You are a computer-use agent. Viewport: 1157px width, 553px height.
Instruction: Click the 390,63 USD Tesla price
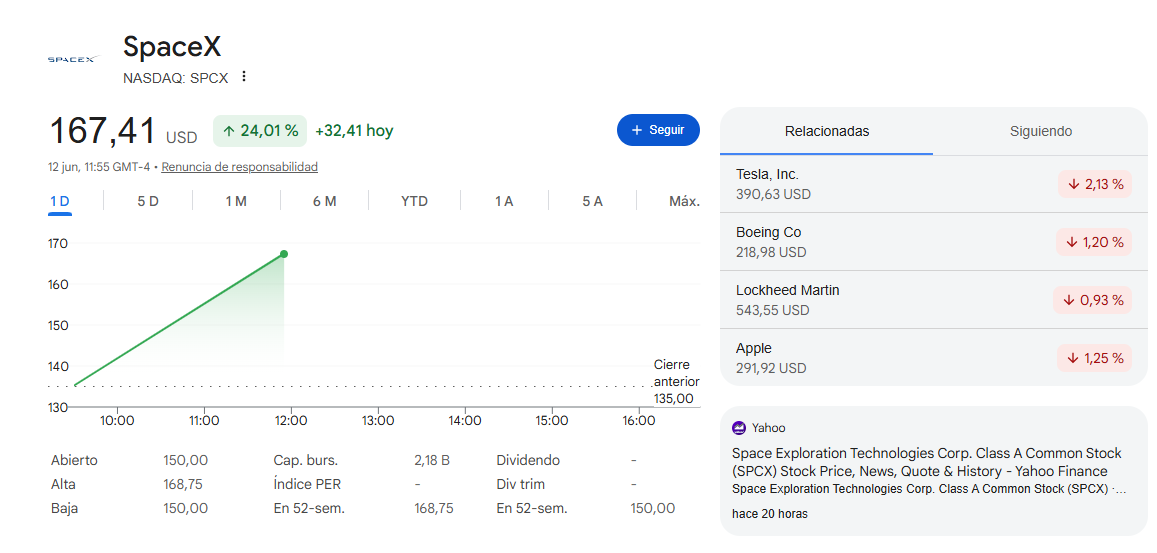pyautogui.click(x=773, y=194)
